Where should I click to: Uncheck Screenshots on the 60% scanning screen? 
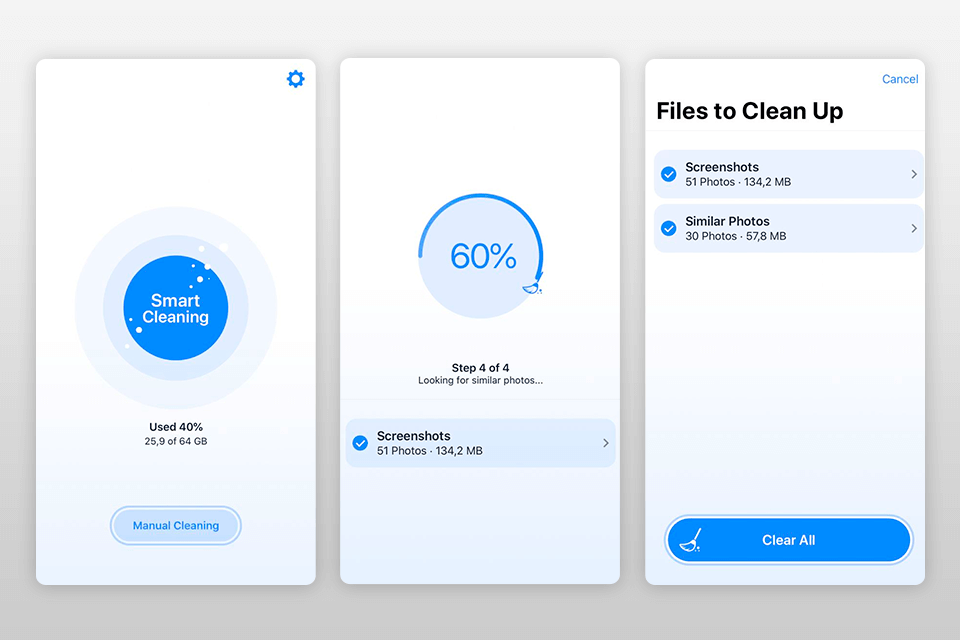(x=360, y=443)
